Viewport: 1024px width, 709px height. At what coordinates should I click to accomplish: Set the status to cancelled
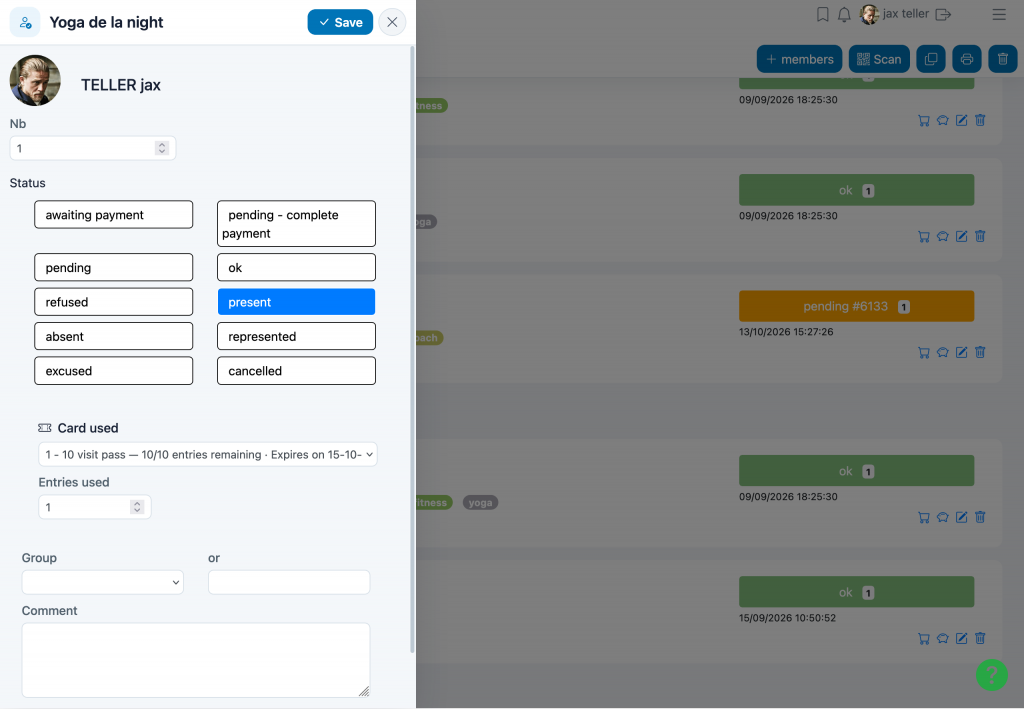[x=296, y=371]
